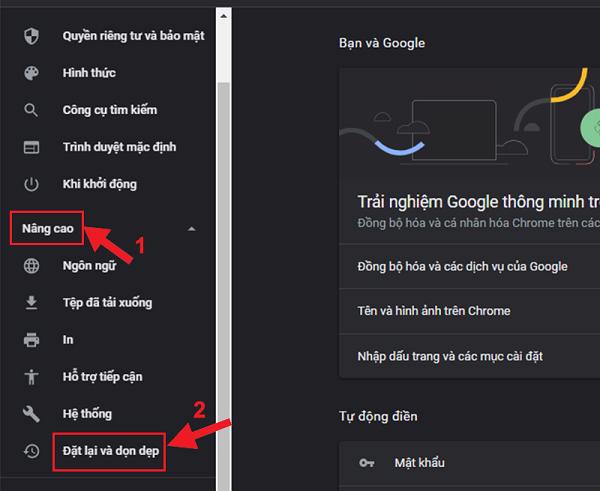Click the shield icon for Quyền riêng tư

tap(32, 36)
